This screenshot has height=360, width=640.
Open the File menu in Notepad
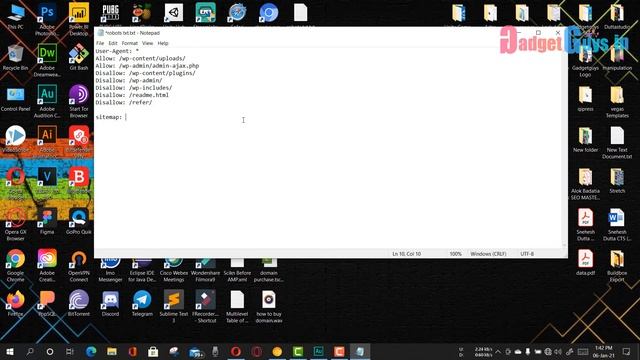pos(100,43)
